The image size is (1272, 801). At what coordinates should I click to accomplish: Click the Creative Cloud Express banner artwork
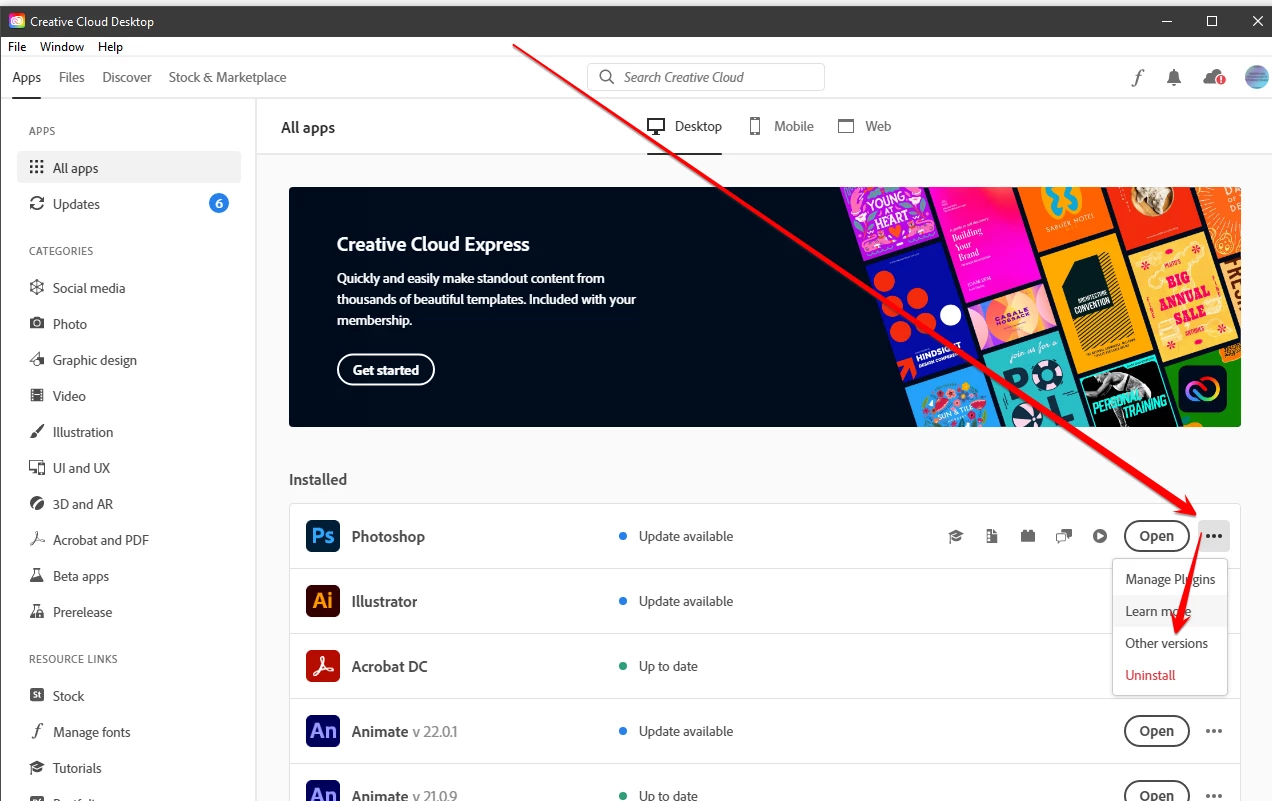(1040, 307)
